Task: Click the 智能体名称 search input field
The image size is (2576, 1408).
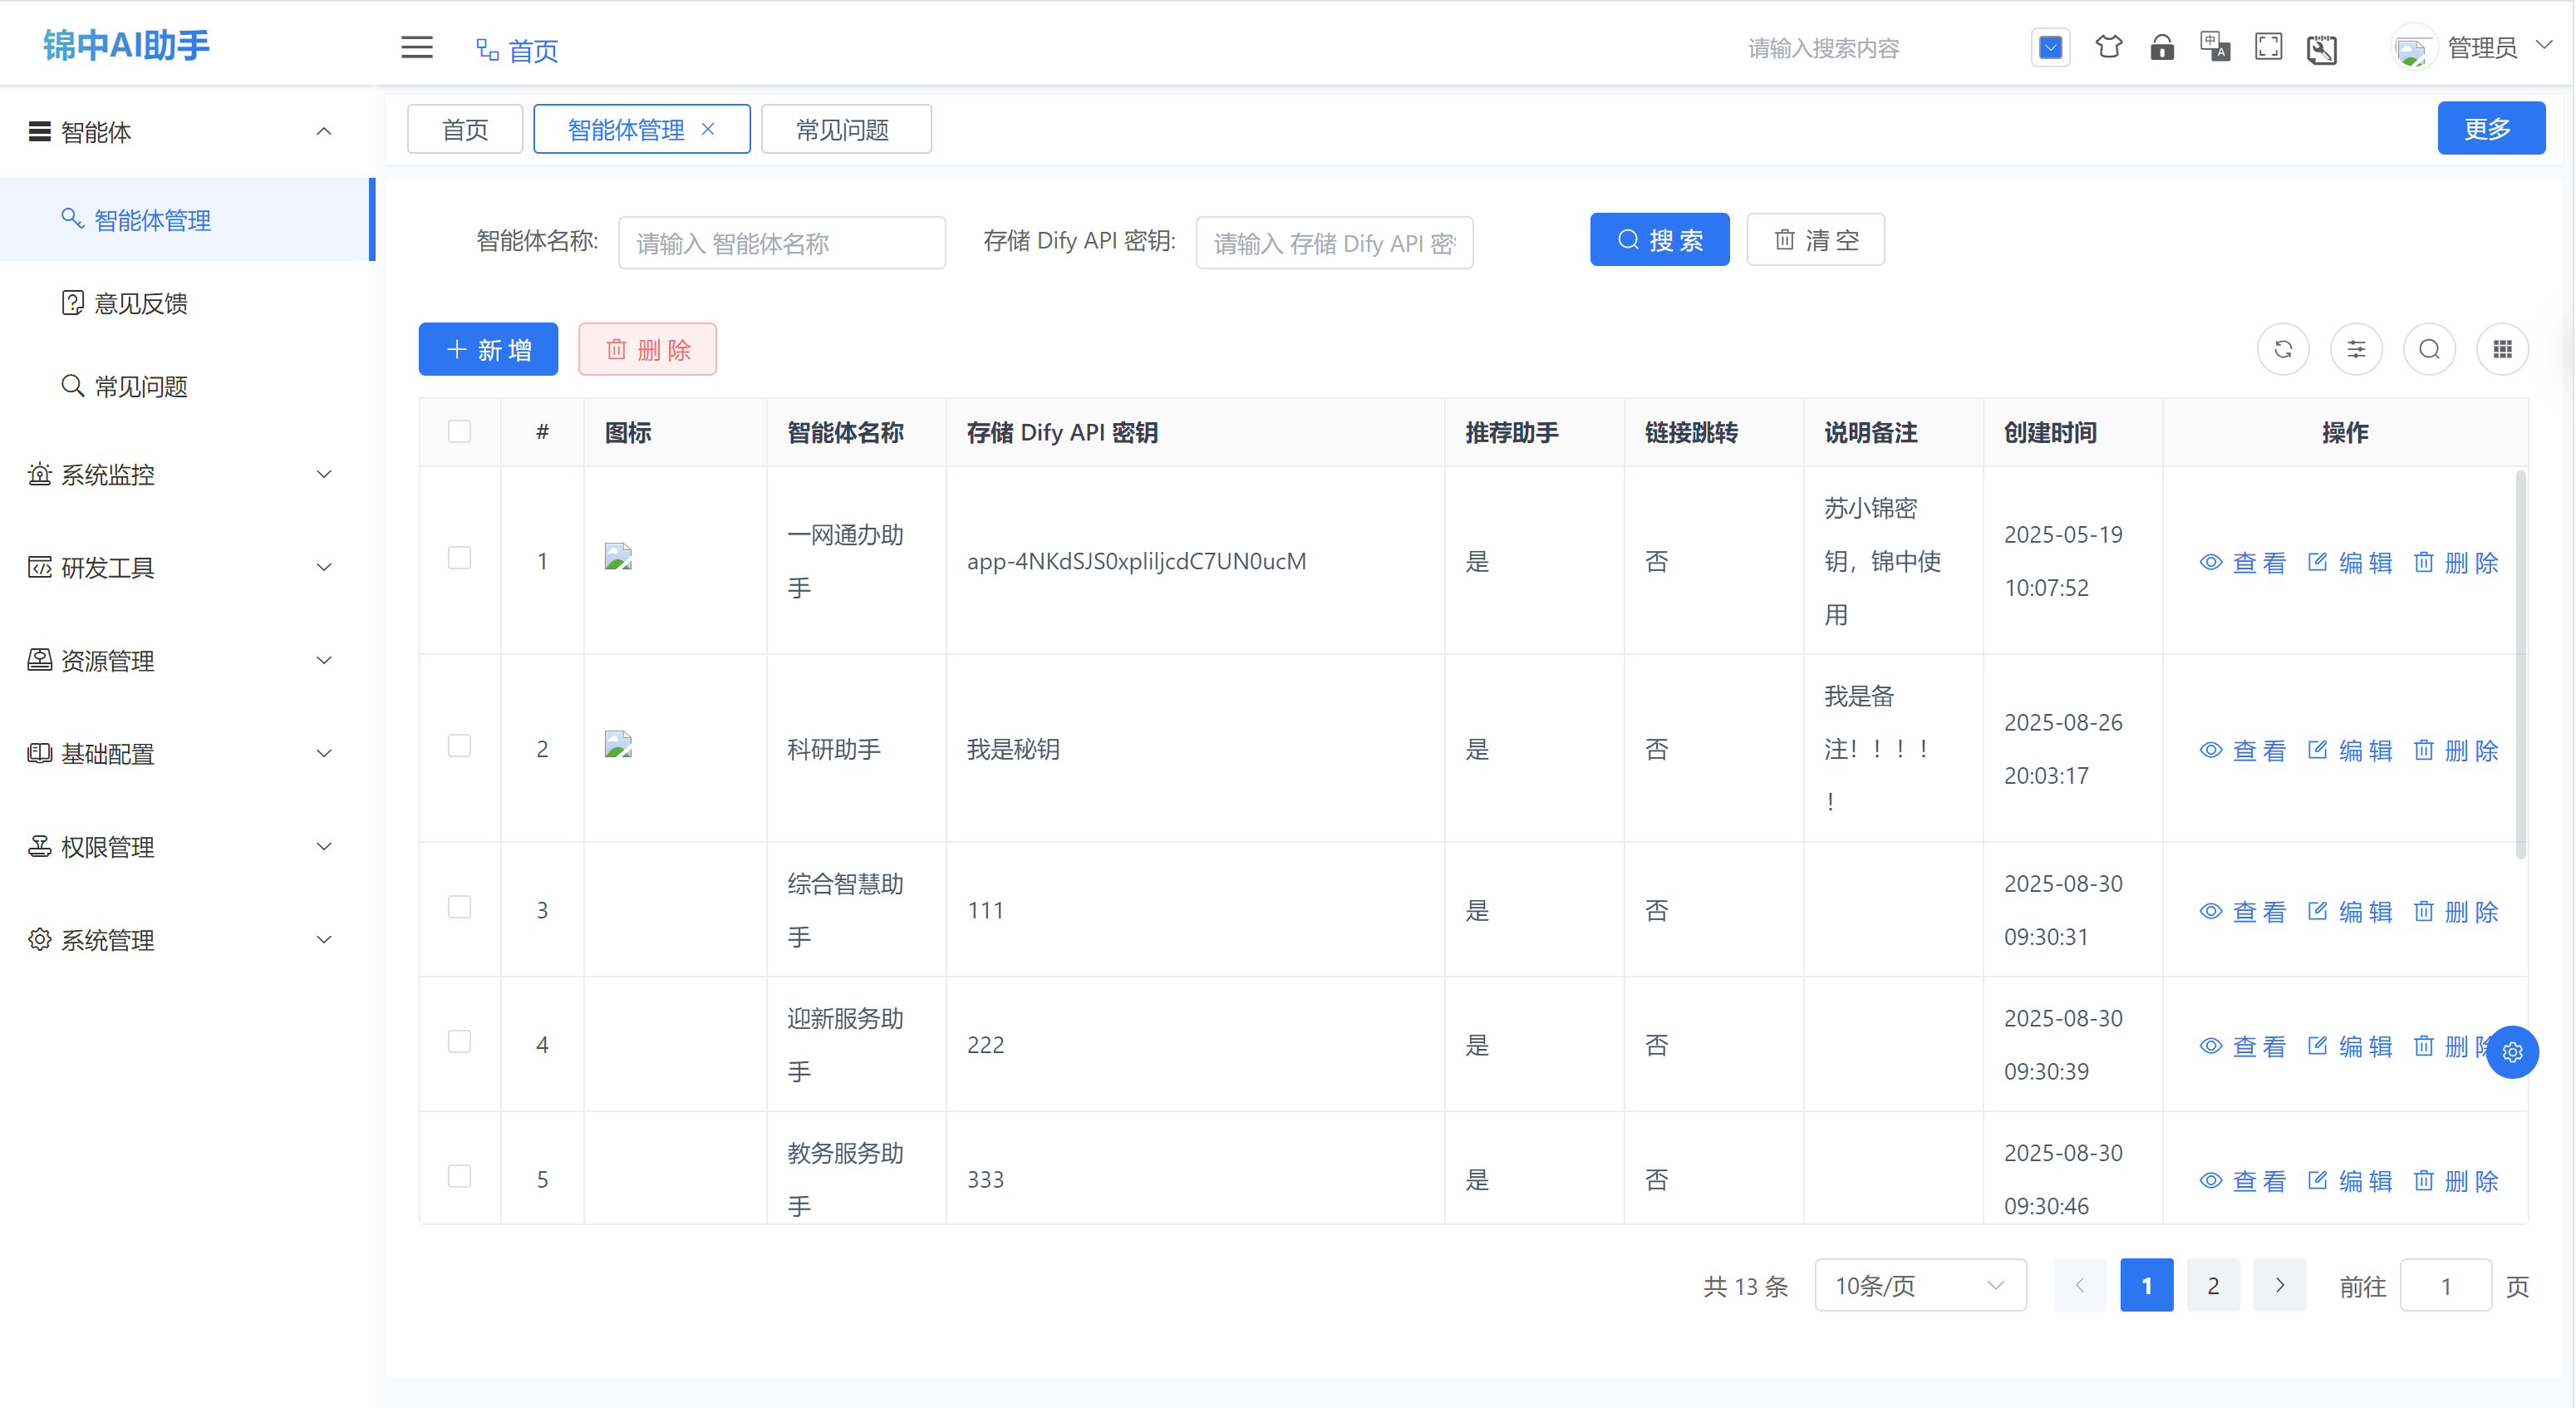Action: point(781,243)
